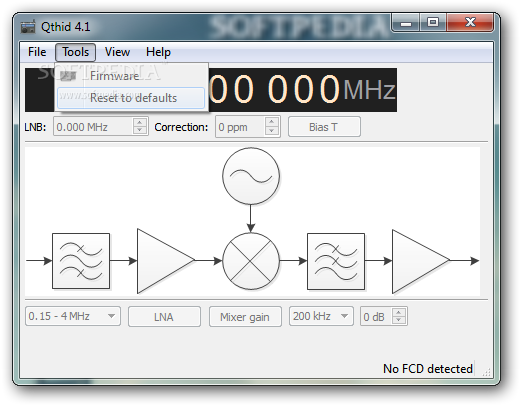This screenshot has height=406, width=521.
Task: Open the 200 kHz filter dropdown
Action: click(321, 316)
